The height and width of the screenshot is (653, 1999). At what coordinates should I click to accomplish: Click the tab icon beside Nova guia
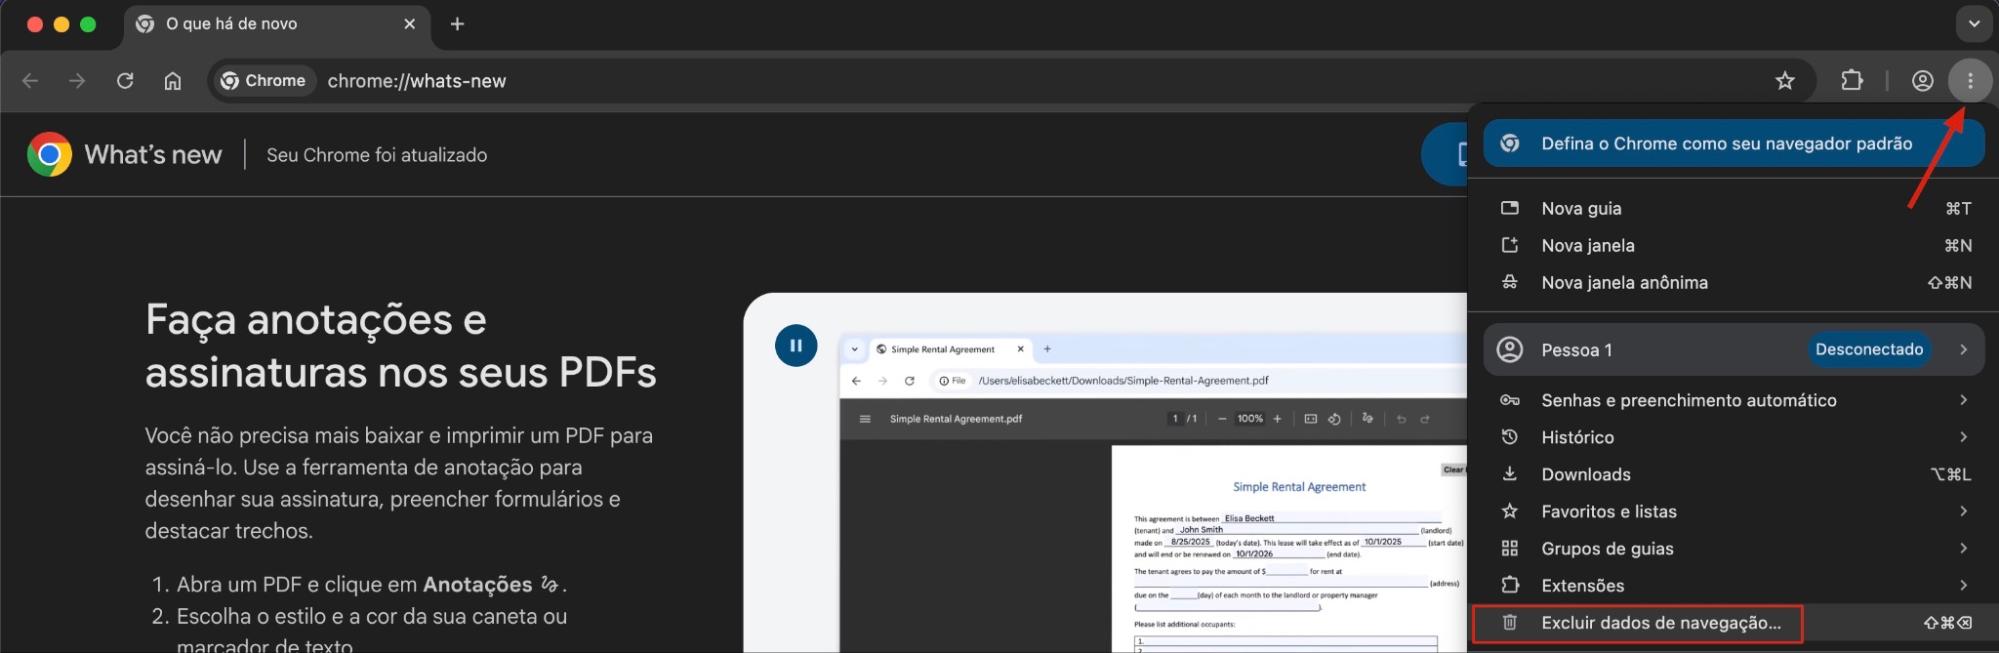coord(1510,208)
